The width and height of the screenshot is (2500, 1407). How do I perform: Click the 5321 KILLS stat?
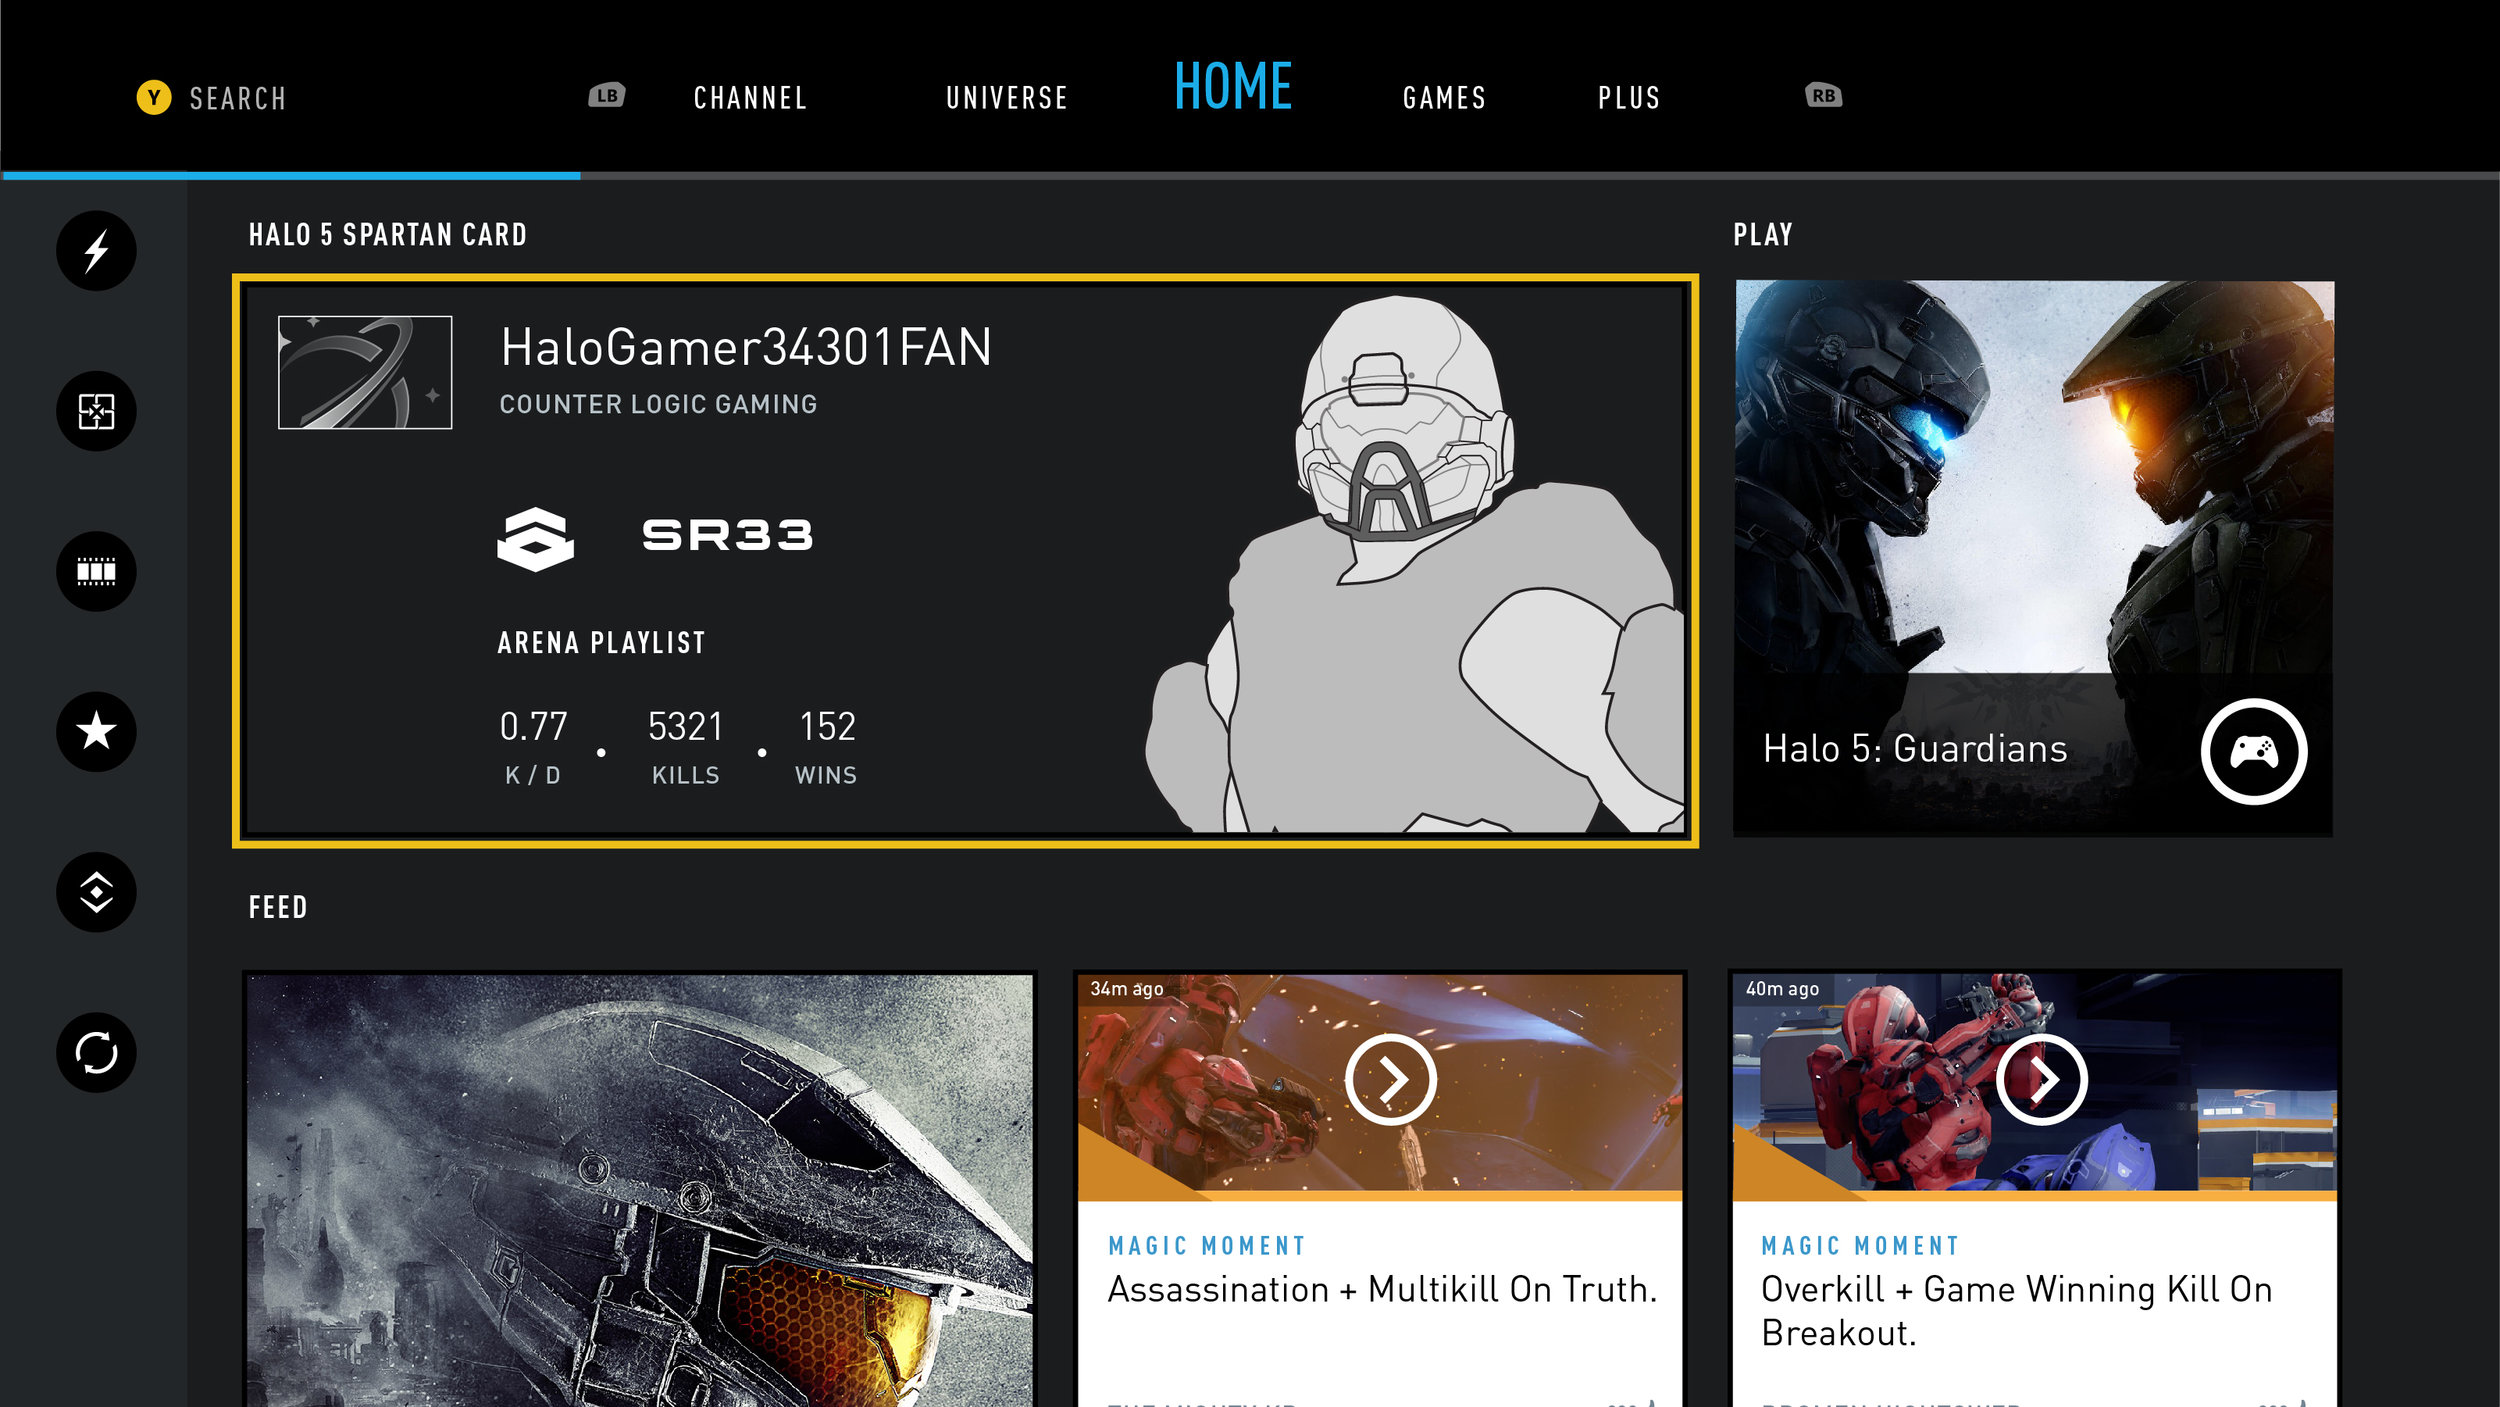pos(686,746)
